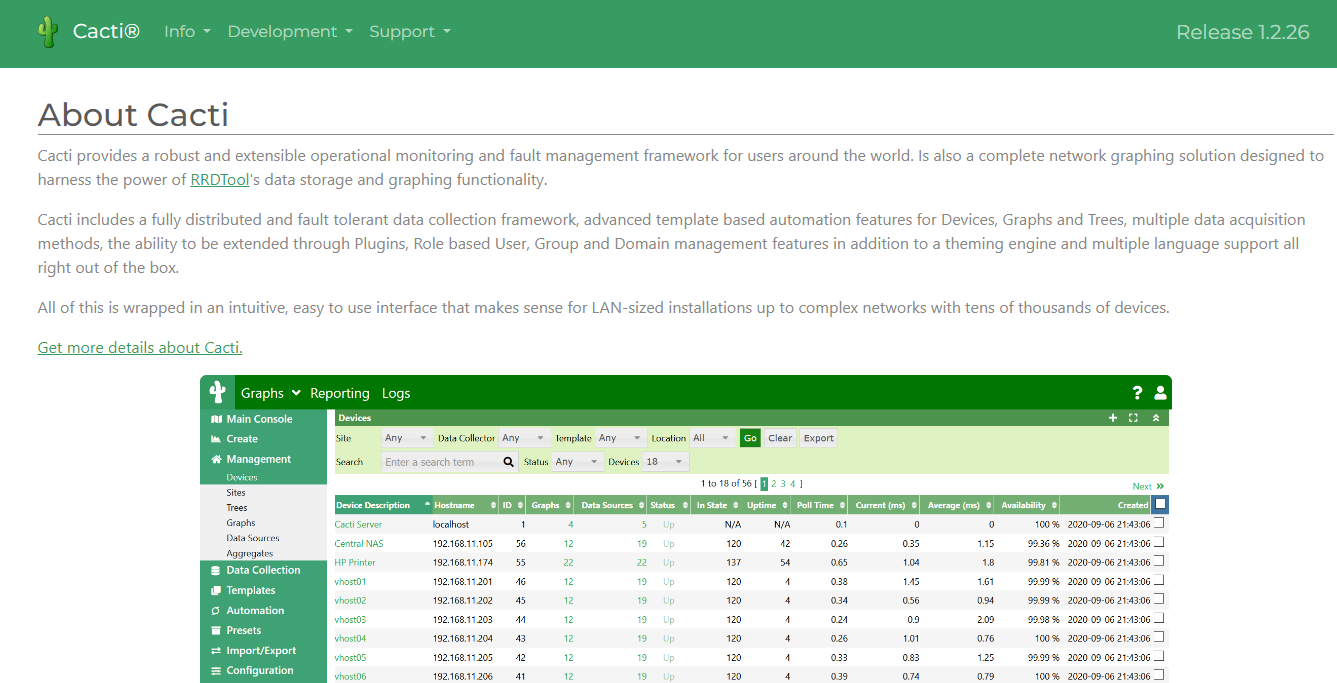
Task: Open the Development dropdown menu
Action: tap(290, 32)
